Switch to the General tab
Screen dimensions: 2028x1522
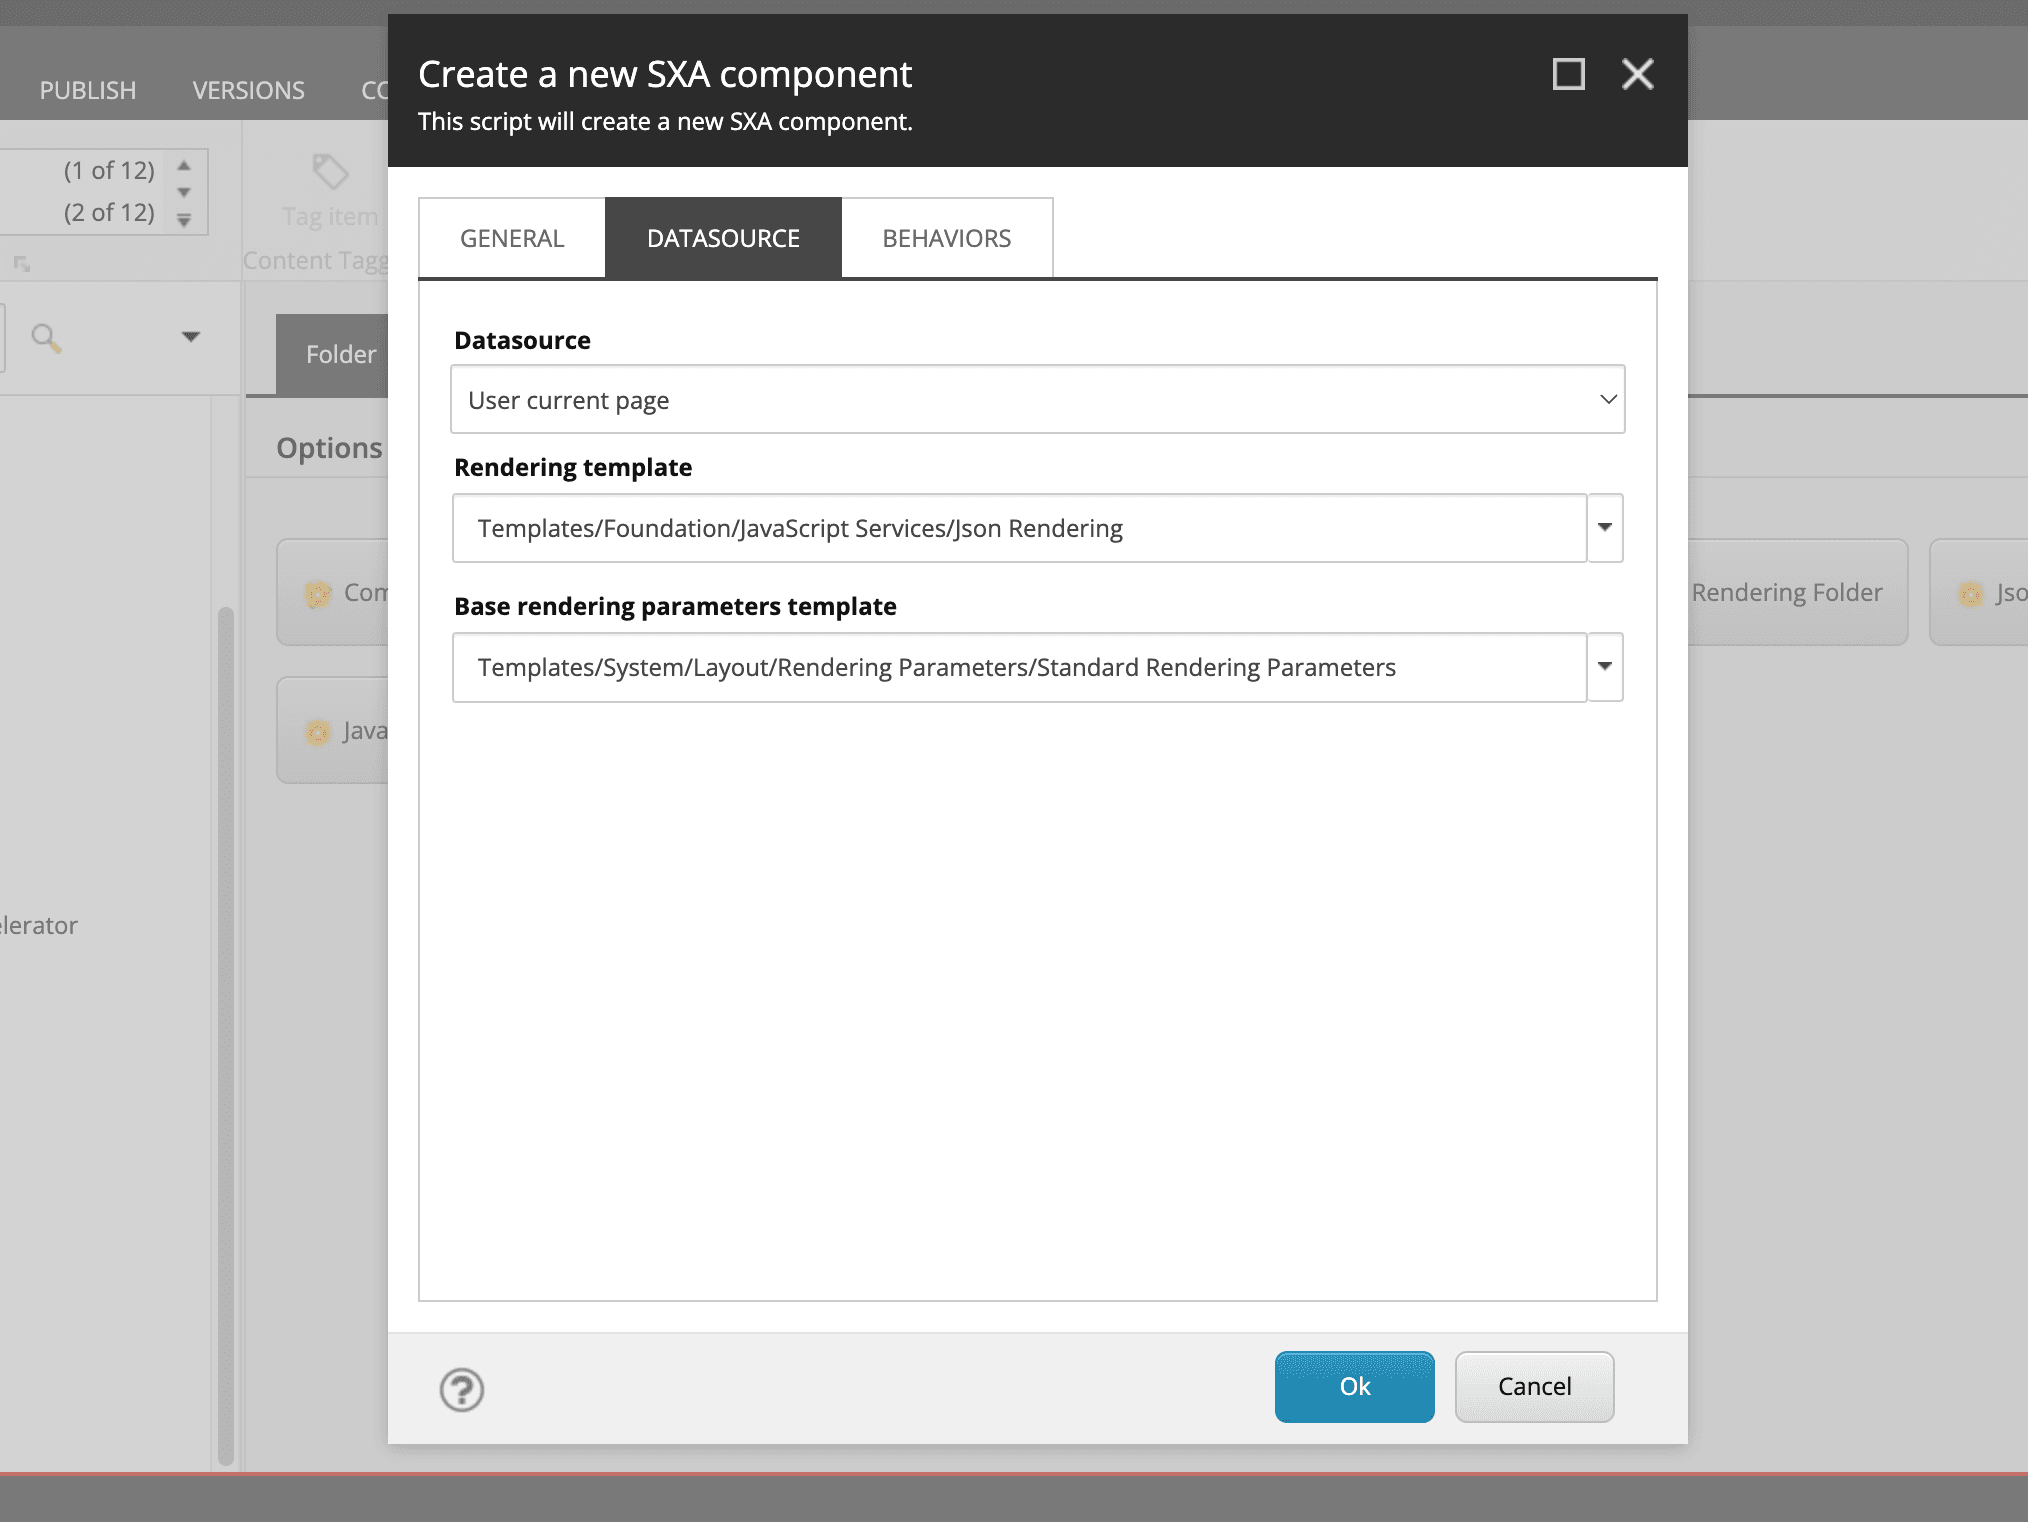coord(512,238)
